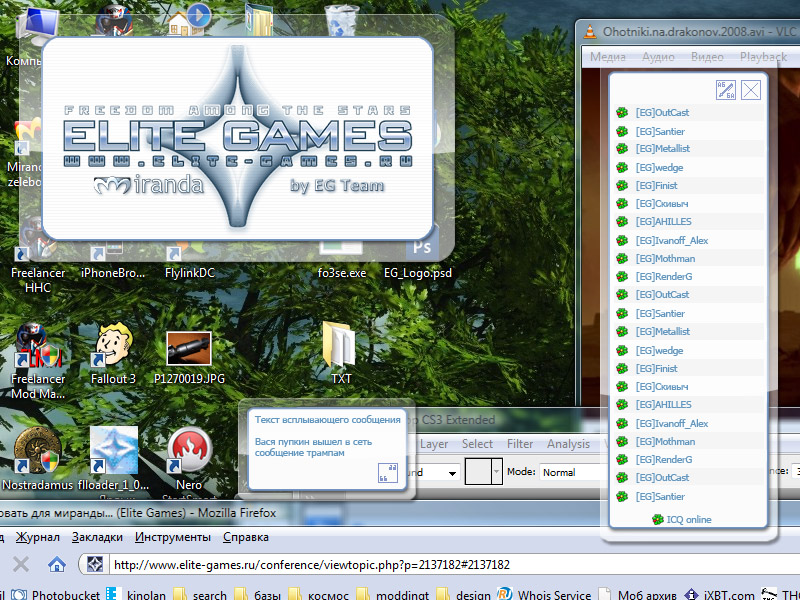Open the Fallout 3 desktop shortcut
Screen dimensions: 800x600
click(x=113, y=348)
